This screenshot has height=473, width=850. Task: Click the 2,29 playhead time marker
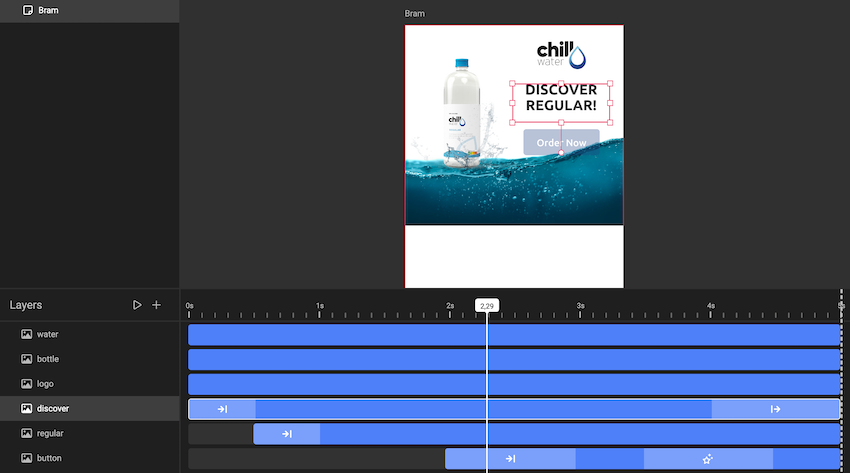point(487,306)
